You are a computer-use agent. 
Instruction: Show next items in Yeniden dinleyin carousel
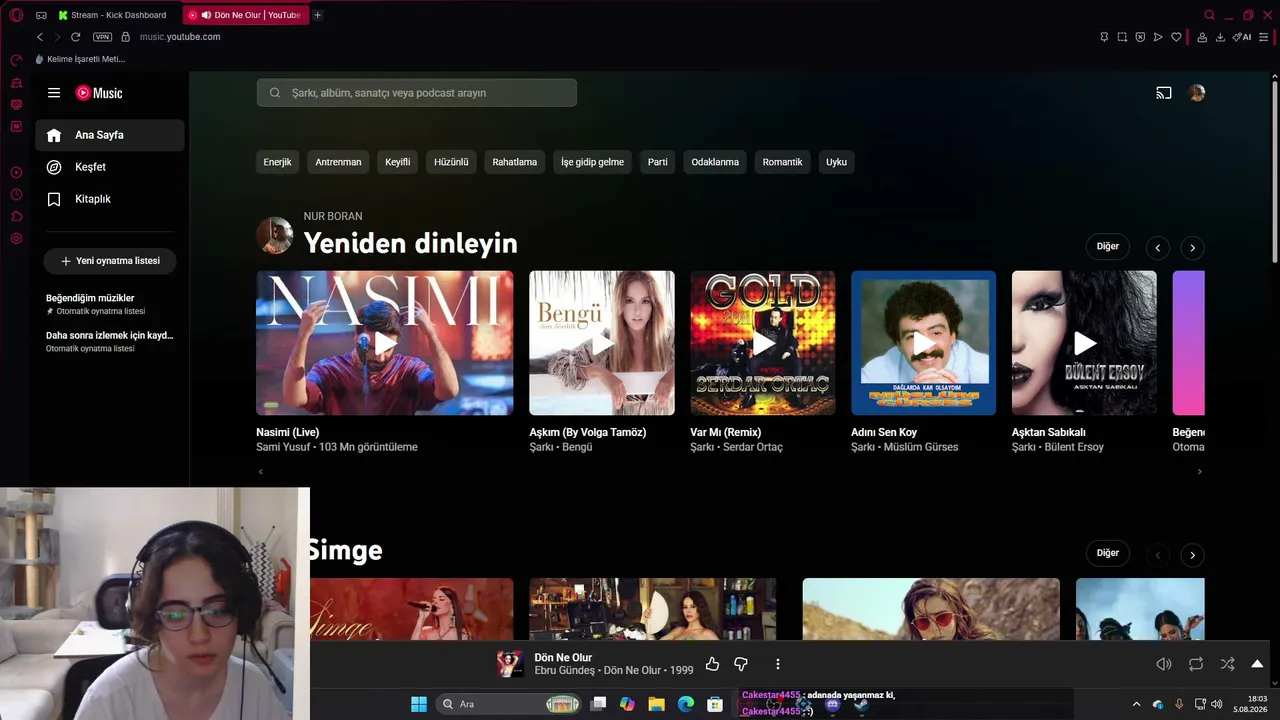coord(1192,248)
